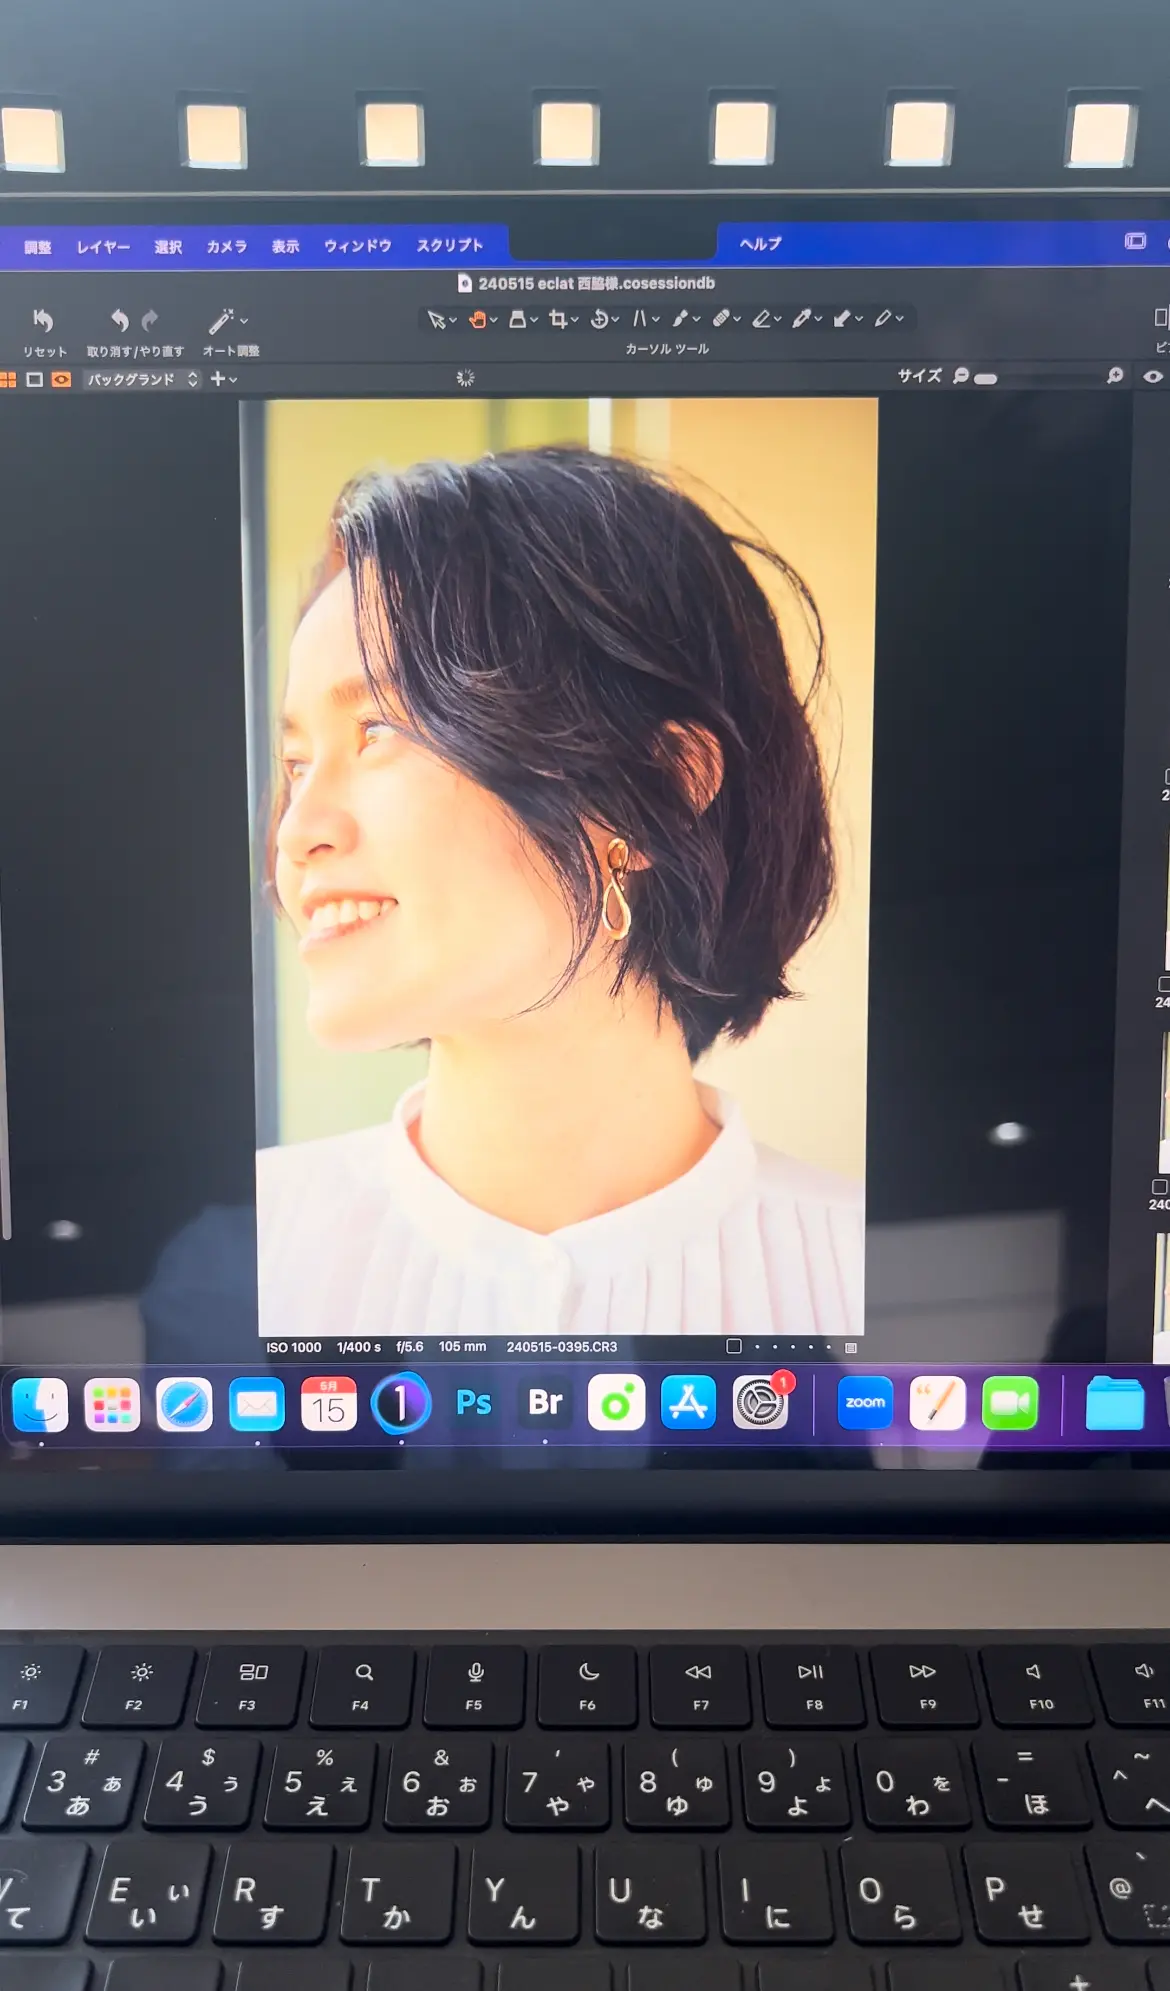Select the Apply Adjustments arrow tool
1170x1991 pixels.
pyautogui.click(x=842, y=319)
